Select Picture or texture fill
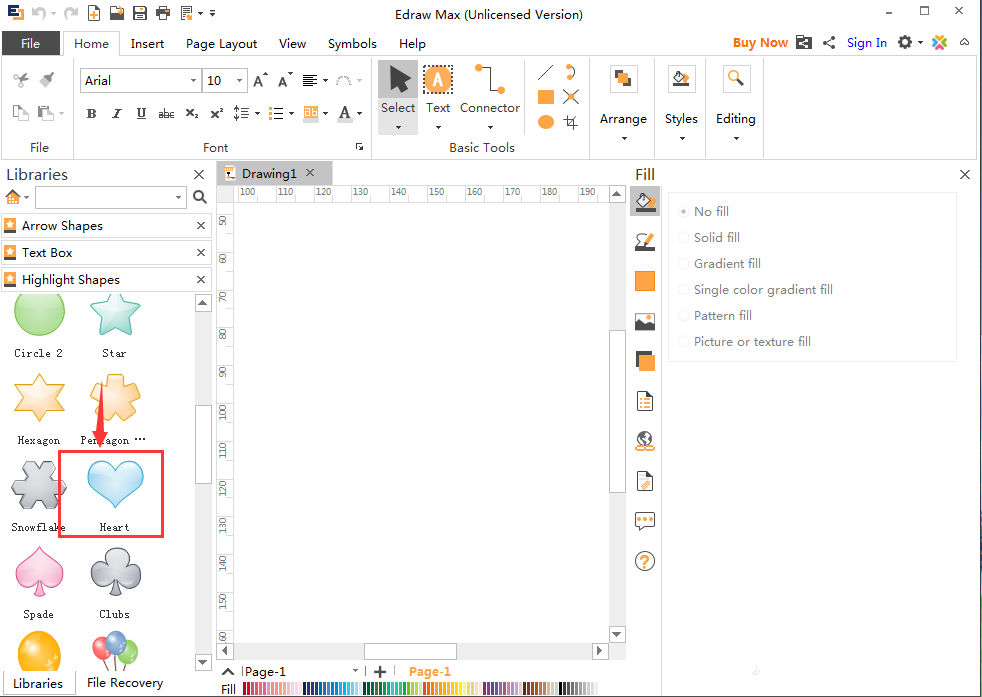Image resolution: width=982 pixels, height=697 pixels. pyautogui.click(x=745, y=341)
